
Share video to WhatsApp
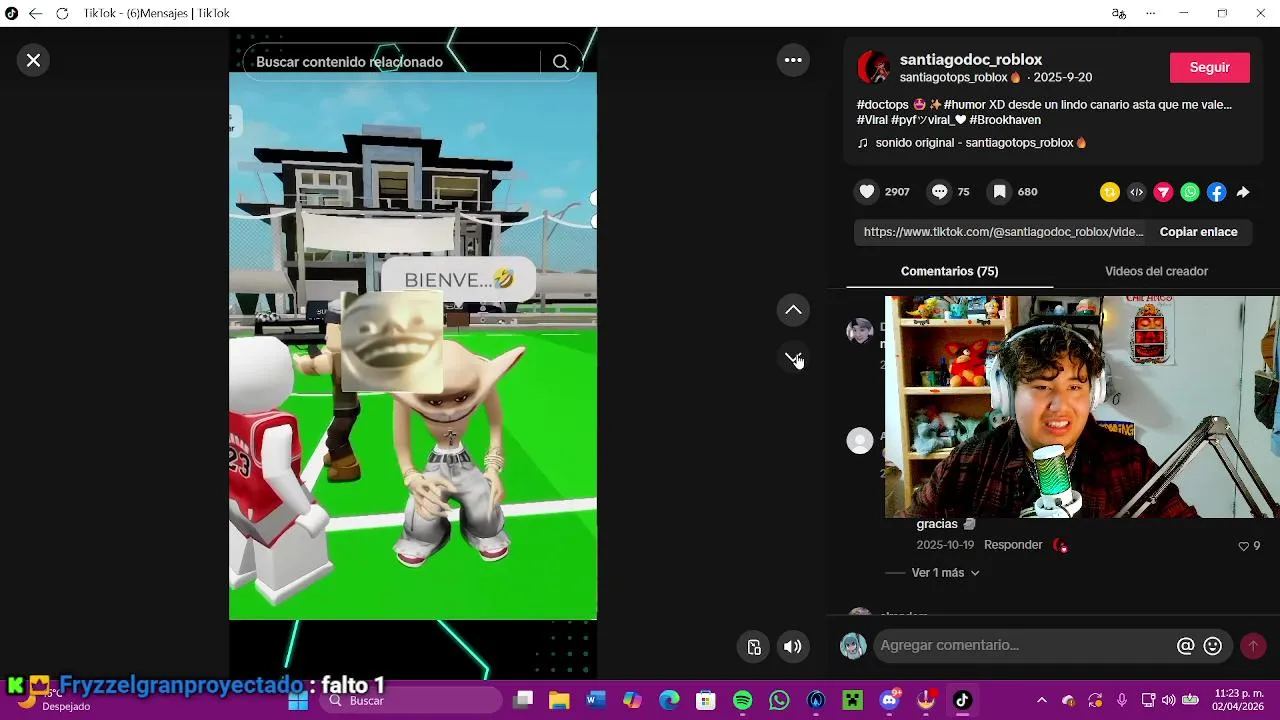click(1190, 192)
